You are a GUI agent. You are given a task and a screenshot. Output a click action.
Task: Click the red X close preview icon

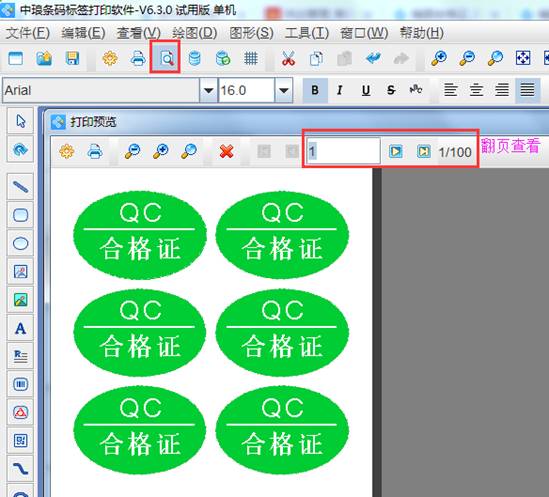(227, 151)
